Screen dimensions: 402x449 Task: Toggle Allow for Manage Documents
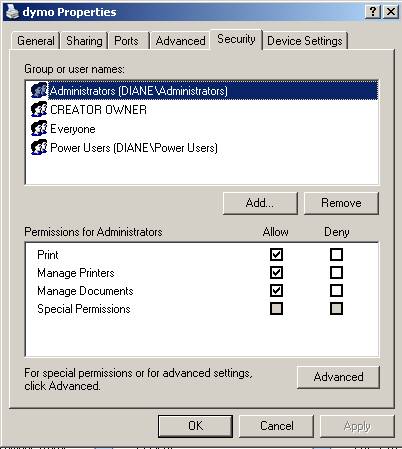click(276, 291)
